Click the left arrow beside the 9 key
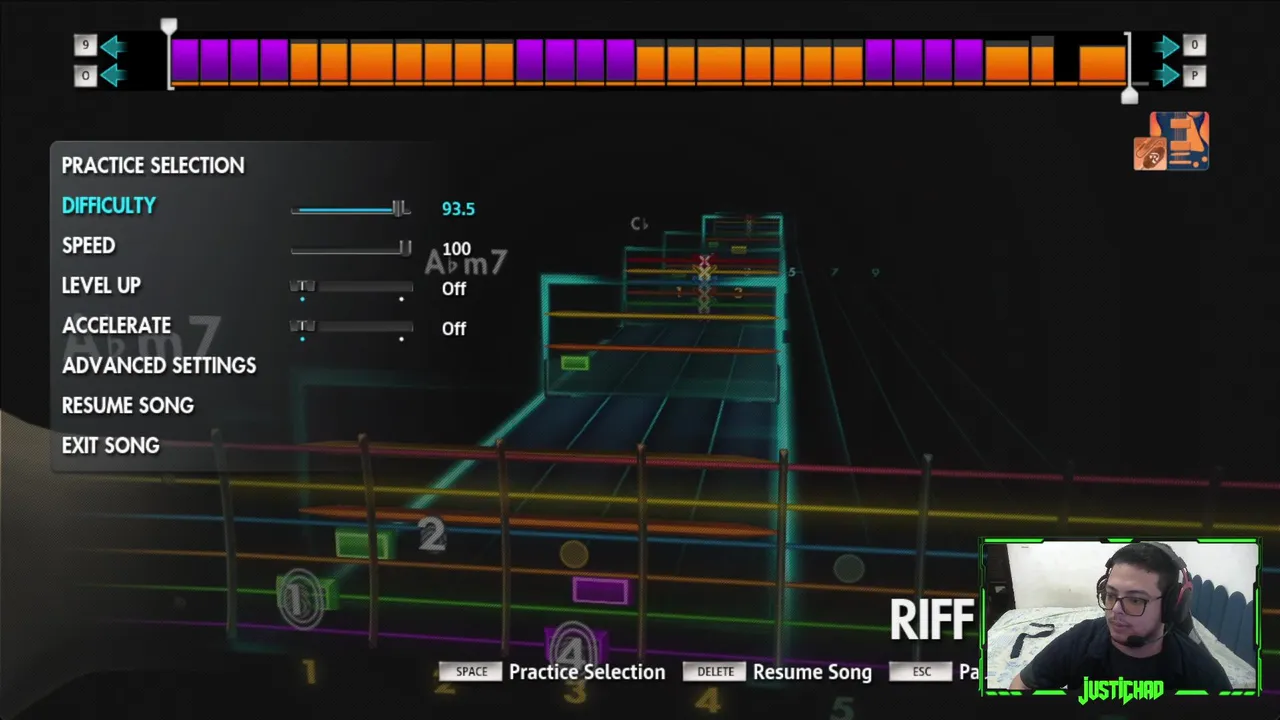1280x720 pixels. (x=112, y=46)
